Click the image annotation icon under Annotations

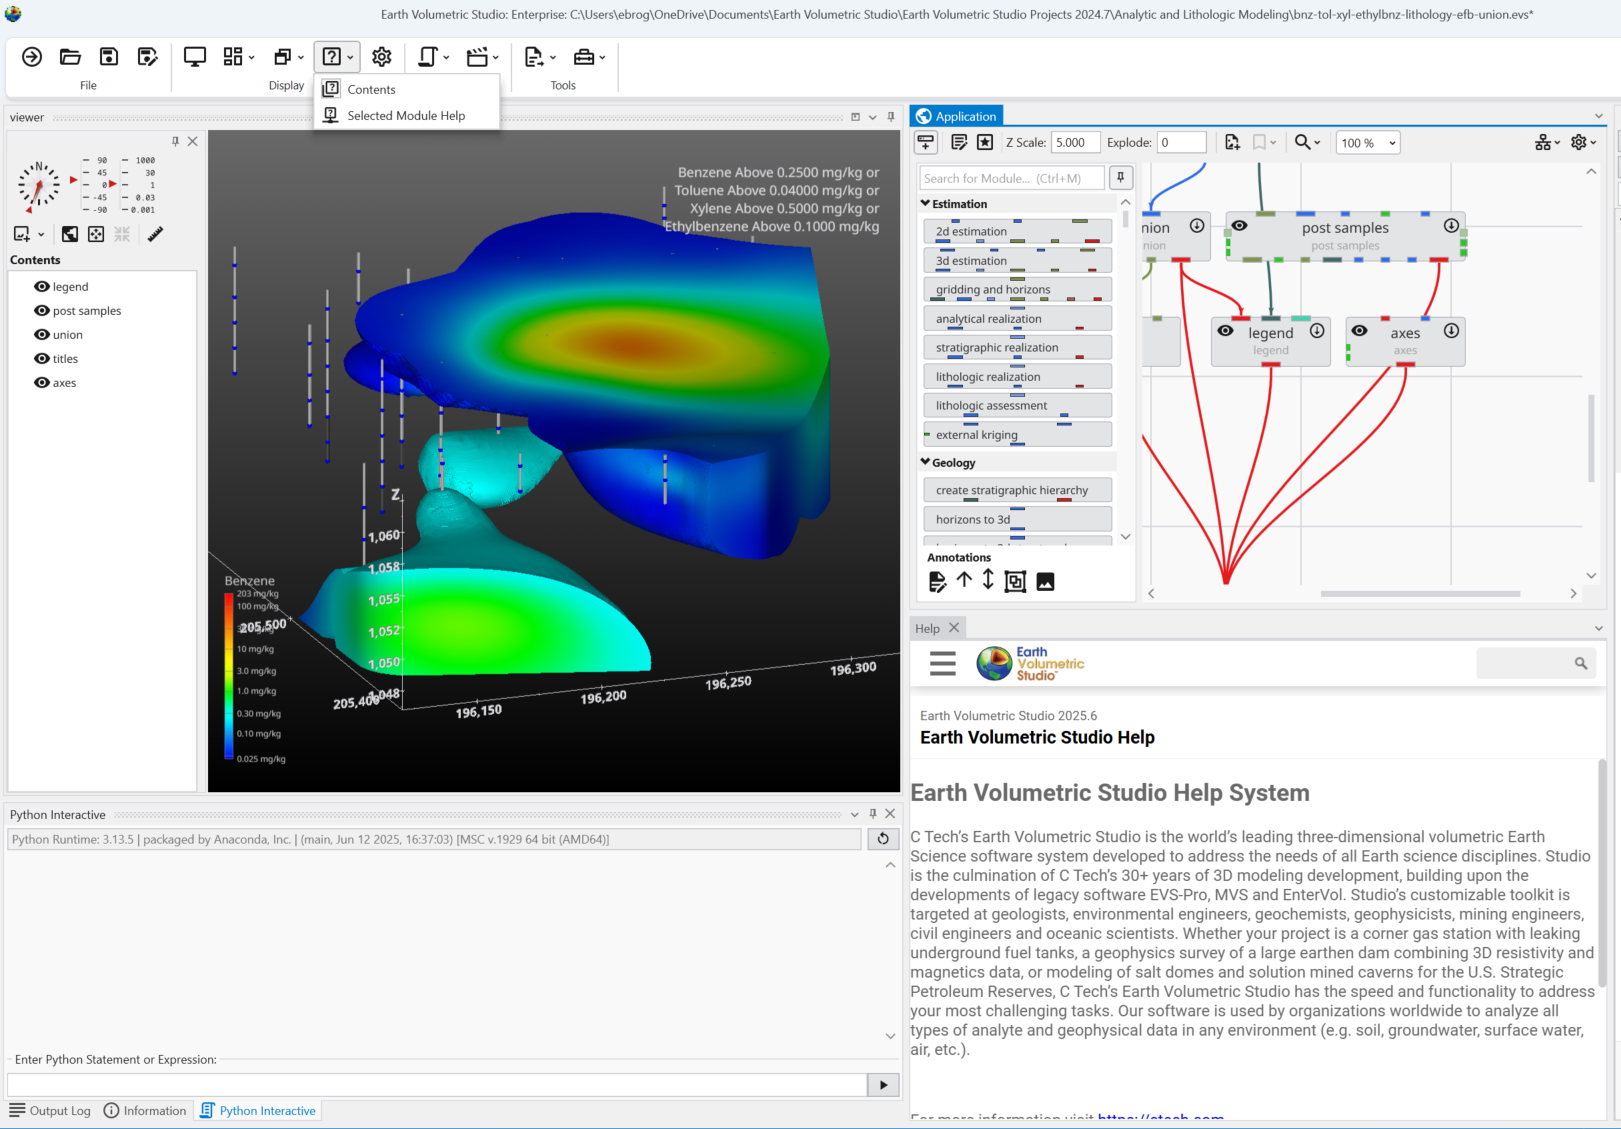click(1045, 582)
